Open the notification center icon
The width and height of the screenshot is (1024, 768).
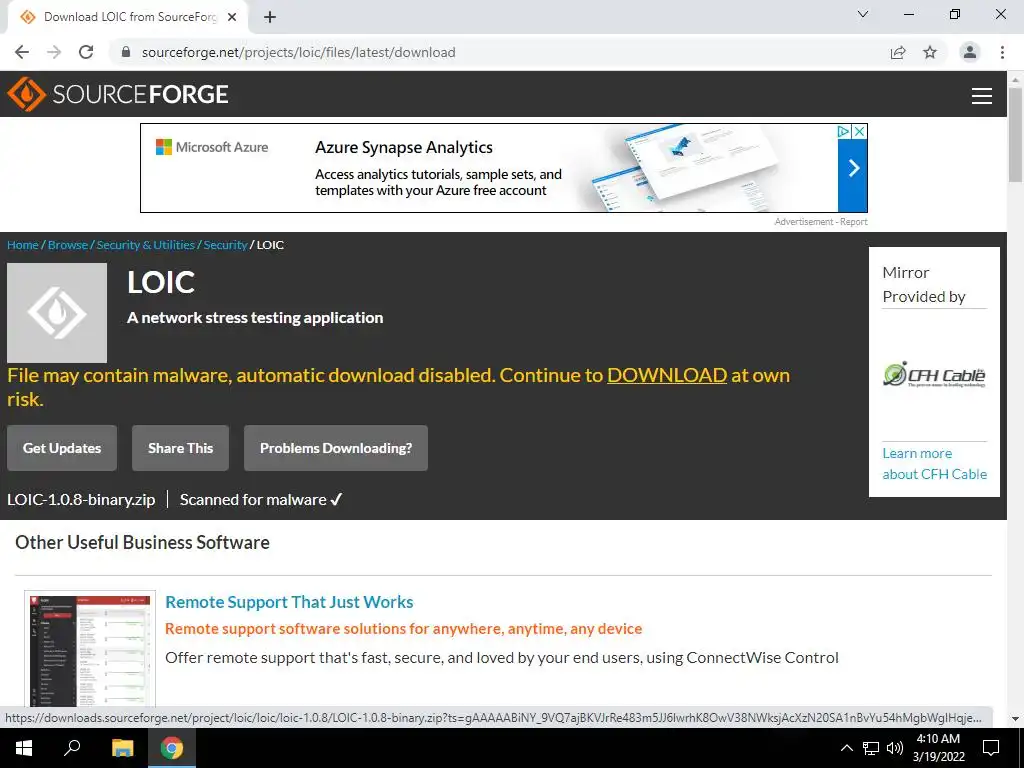click(x=991, y=748)
